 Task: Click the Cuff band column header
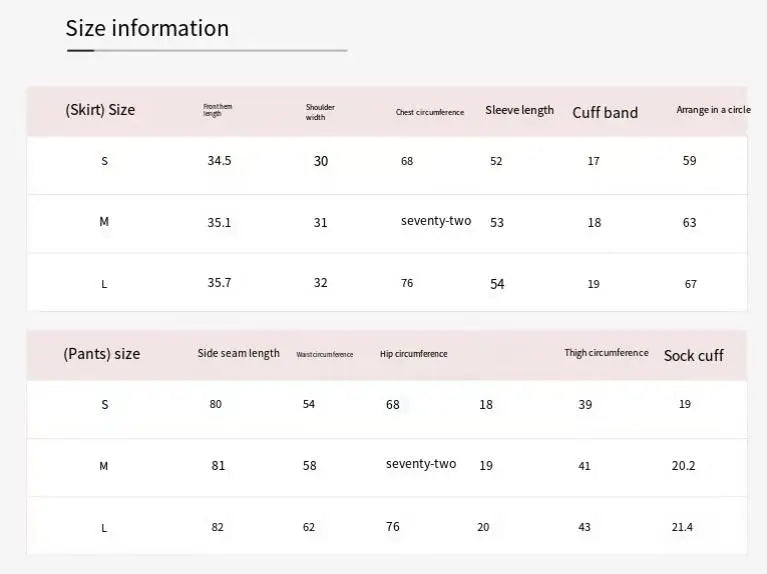click(x=605, y=113)
